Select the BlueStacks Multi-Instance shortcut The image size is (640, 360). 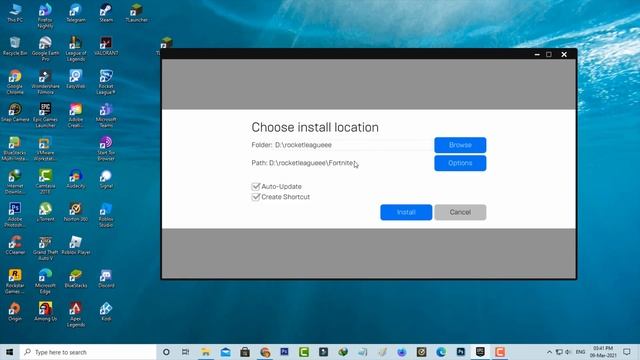coord(15,149)
